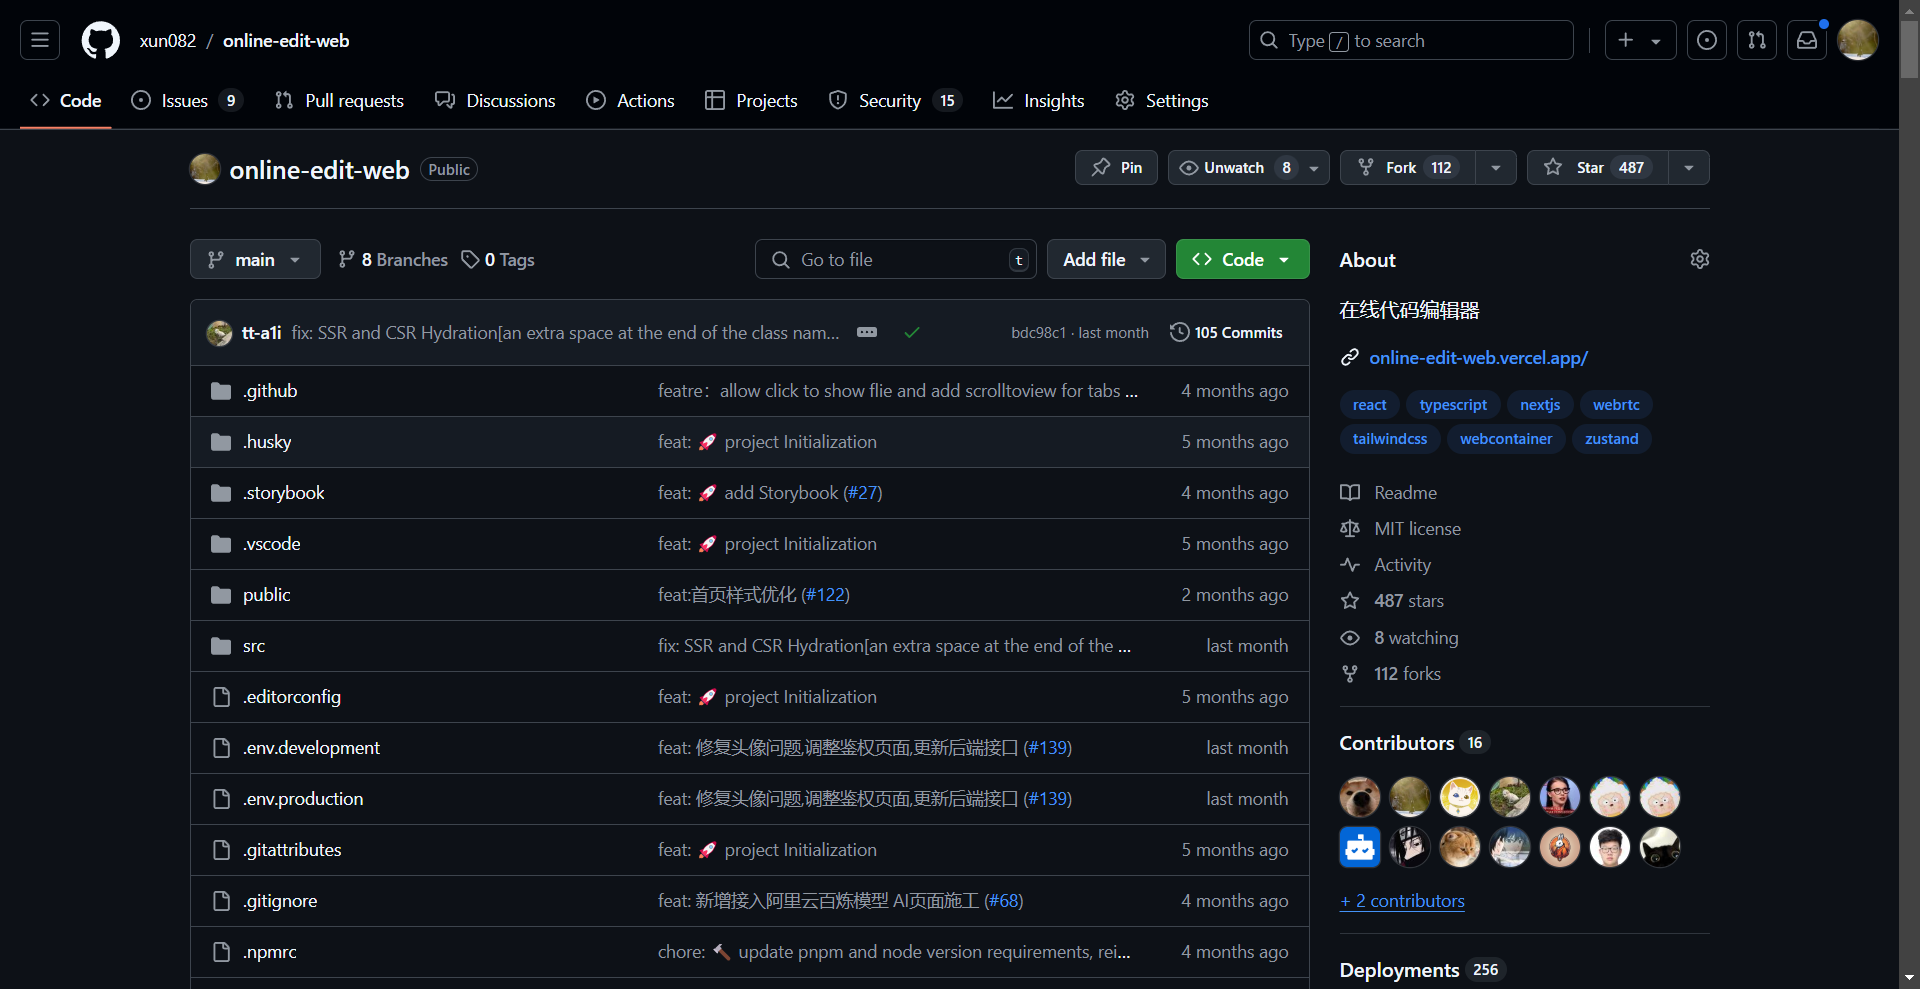Open the hamburger navigation menu
The image size is (1920, 989).
[x=40, y=40]
